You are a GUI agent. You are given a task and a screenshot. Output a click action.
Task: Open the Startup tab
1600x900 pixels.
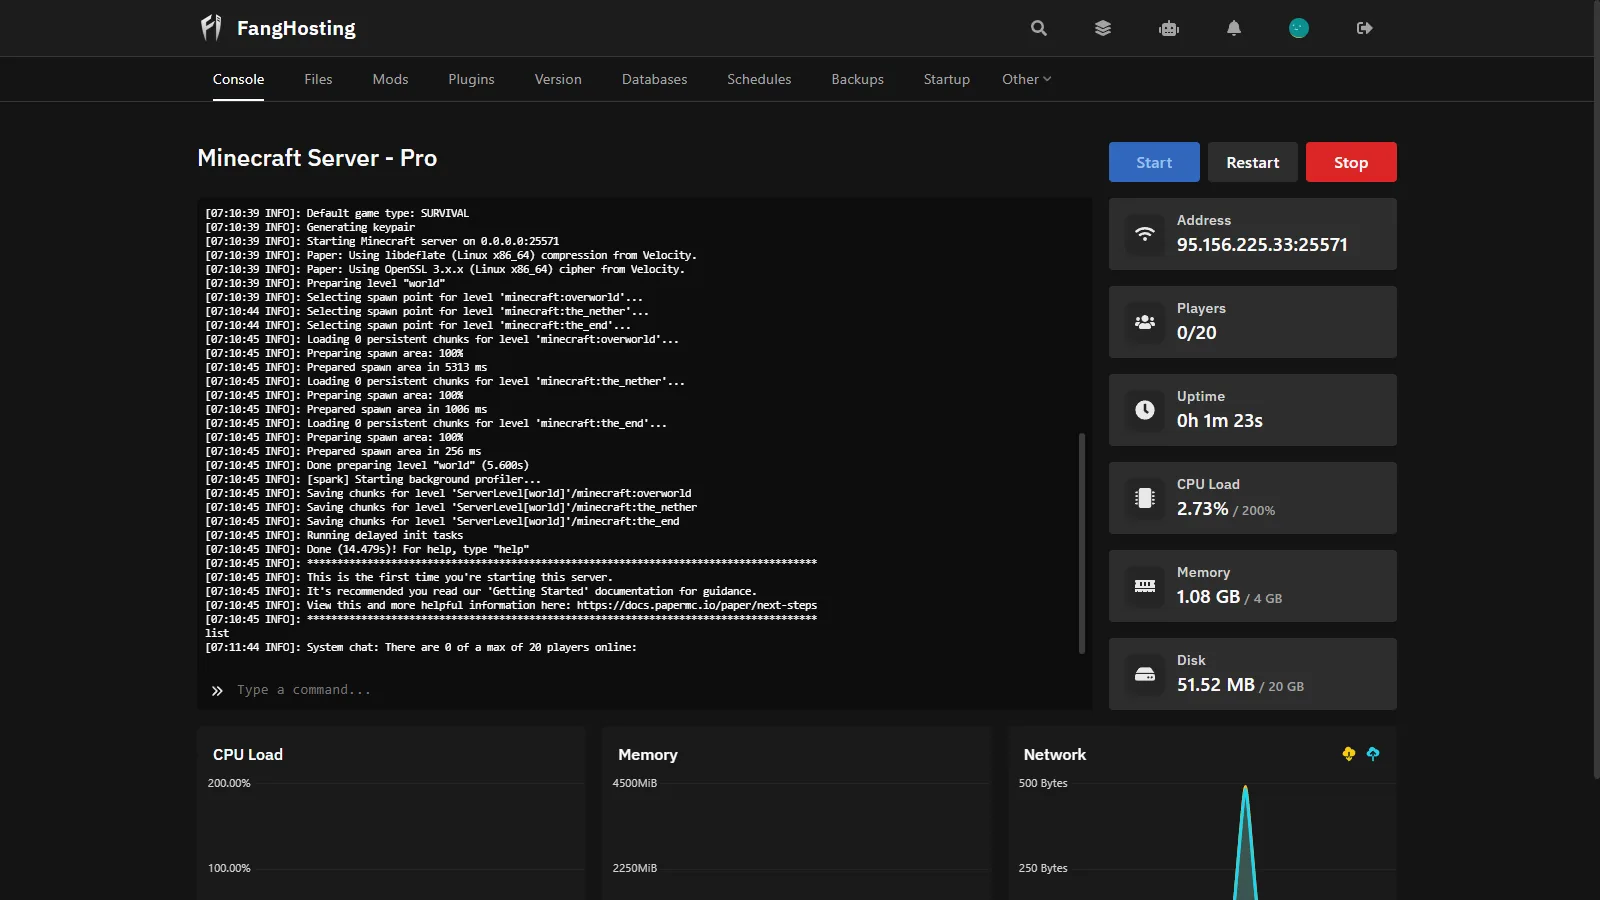pyautogui.click(x=946, y=79)
